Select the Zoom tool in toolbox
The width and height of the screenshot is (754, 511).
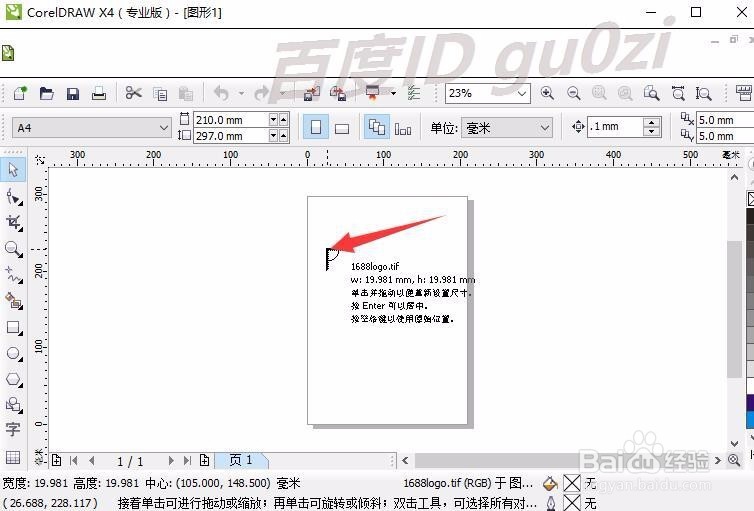click(x=13, y=249)
